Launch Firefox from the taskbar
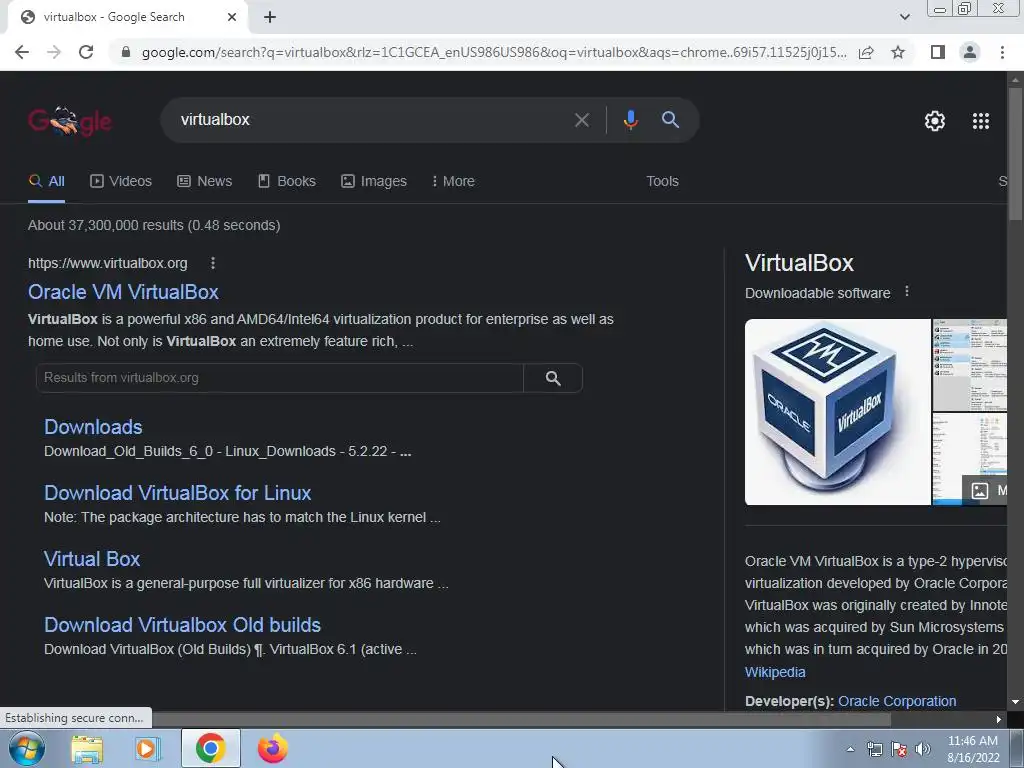Viewport: 1024px width, 768px height. (x=272, y=749)
